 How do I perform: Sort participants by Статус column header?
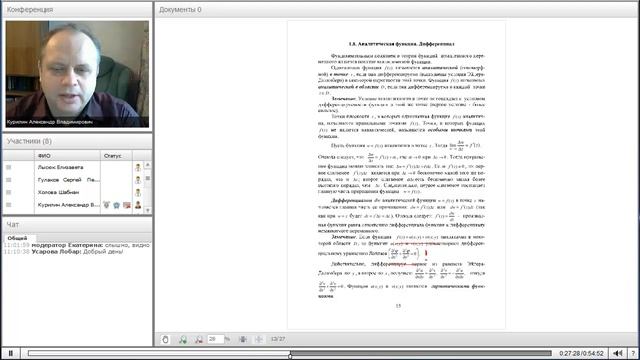pyautogui.click(x=116, y=156)
